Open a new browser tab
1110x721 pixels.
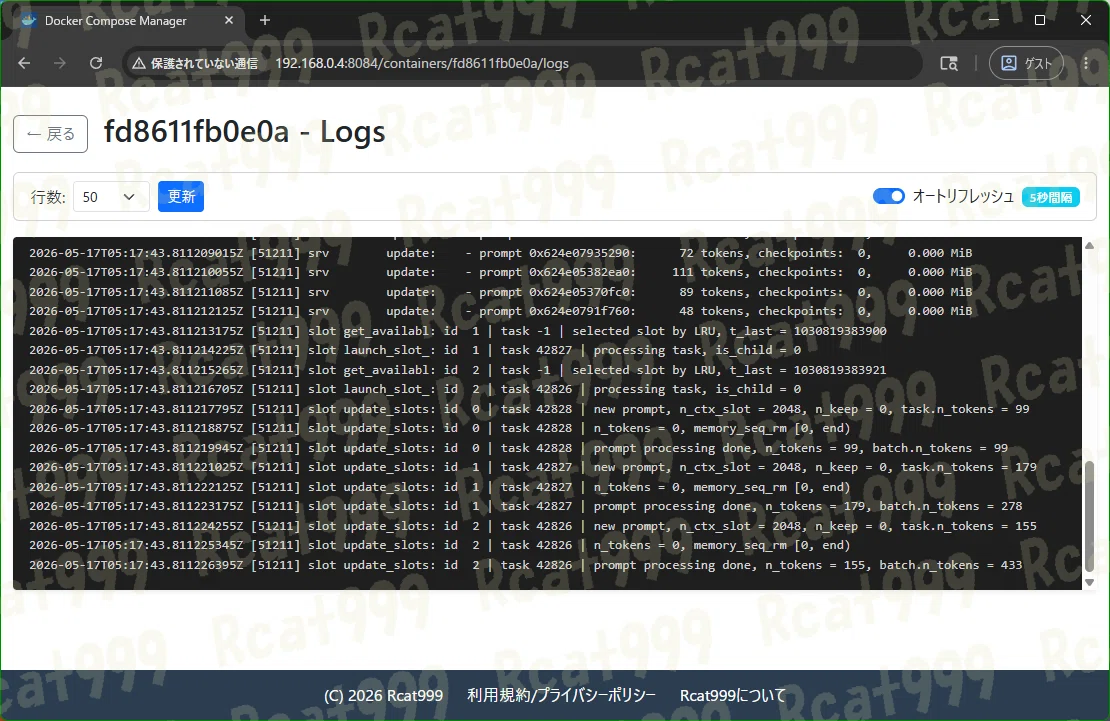(x=265, y=20)
